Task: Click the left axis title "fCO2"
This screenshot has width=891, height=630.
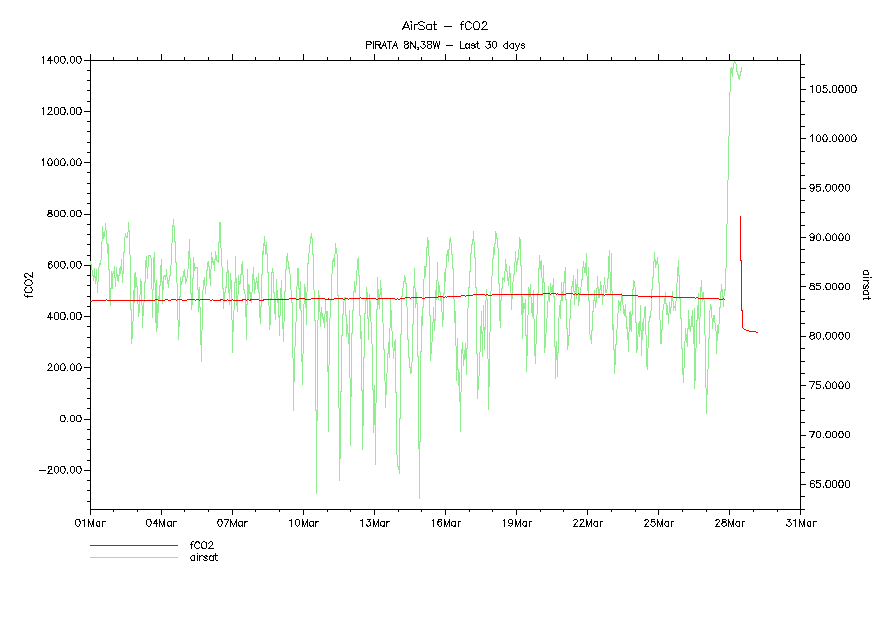Action: [29, 285]
